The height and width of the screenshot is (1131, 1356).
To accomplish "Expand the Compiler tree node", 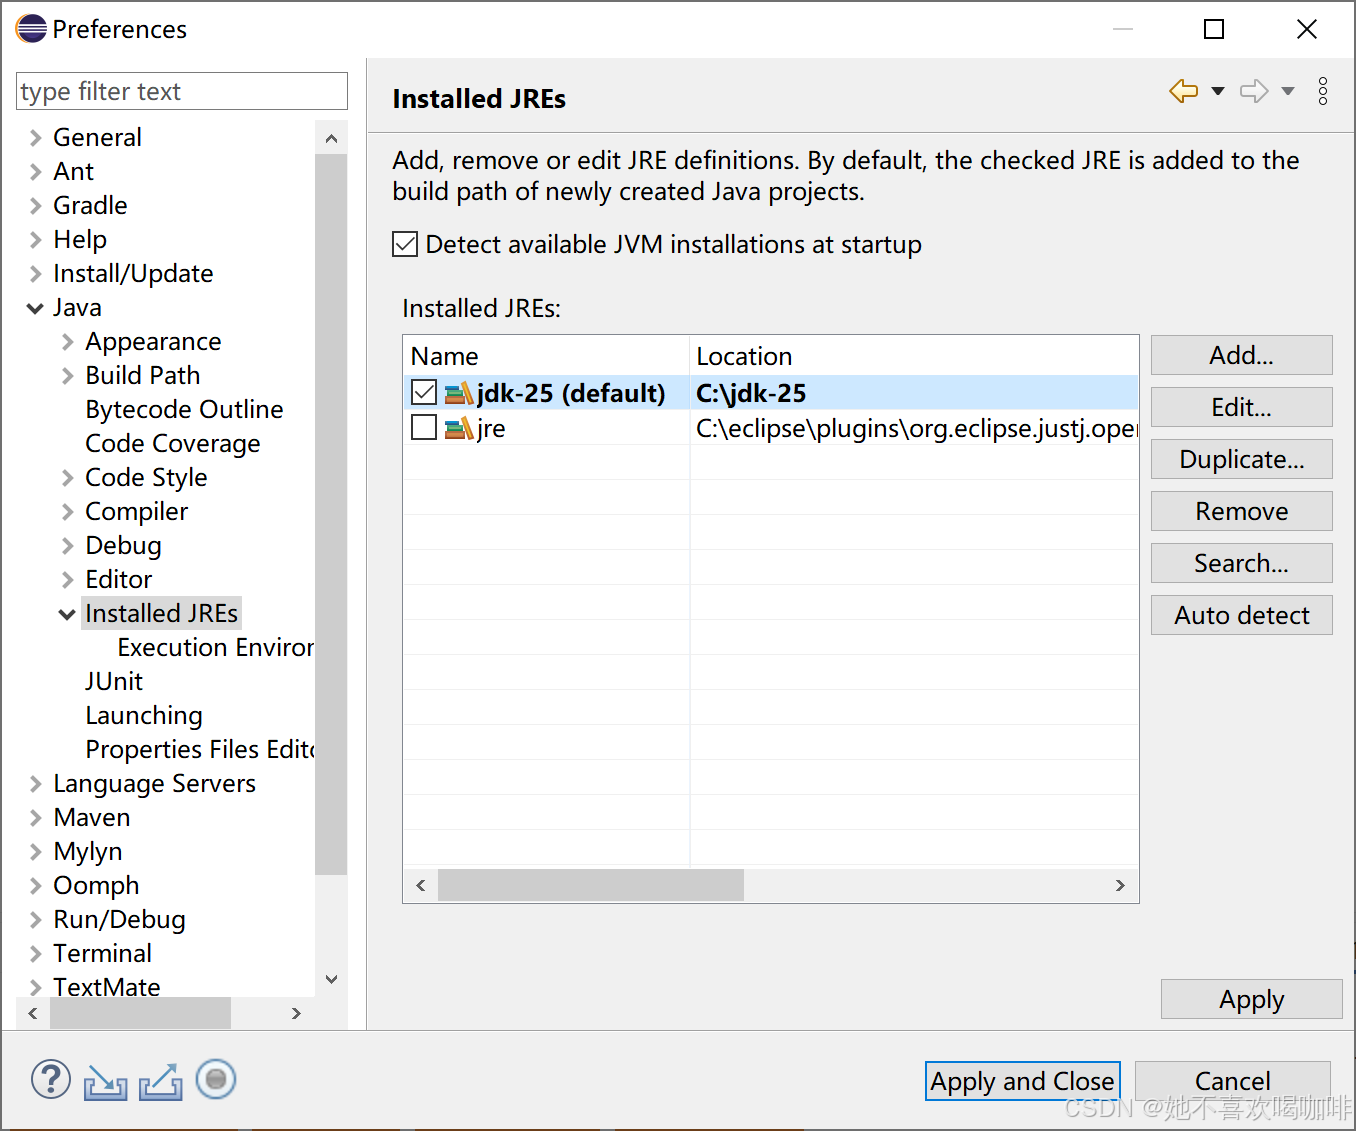I will 67,512.
